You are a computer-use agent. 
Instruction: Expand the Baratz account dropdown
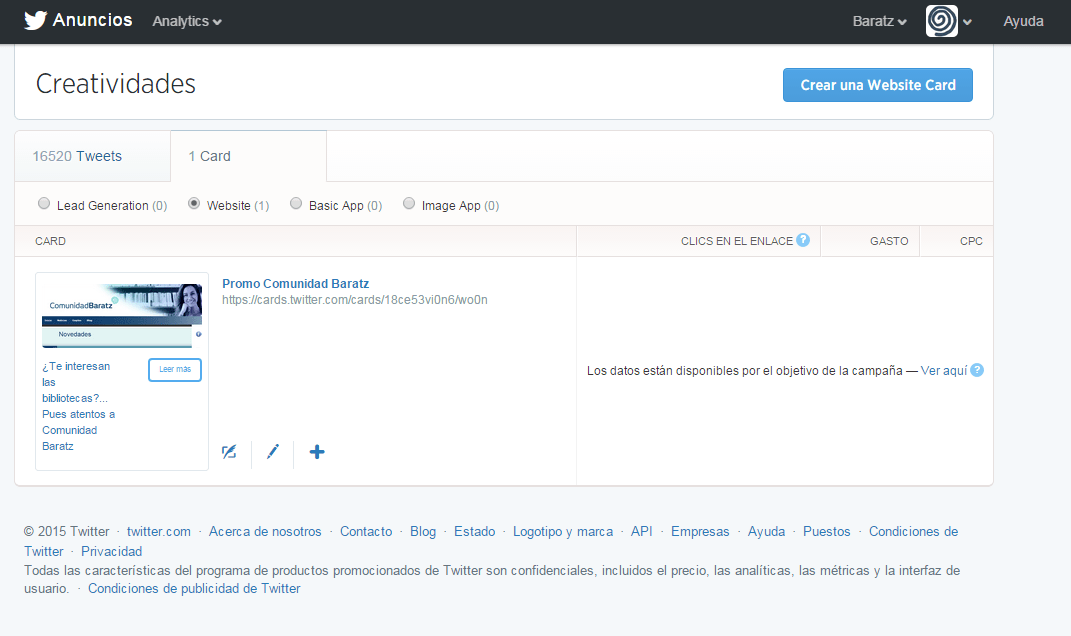(879, 21)
